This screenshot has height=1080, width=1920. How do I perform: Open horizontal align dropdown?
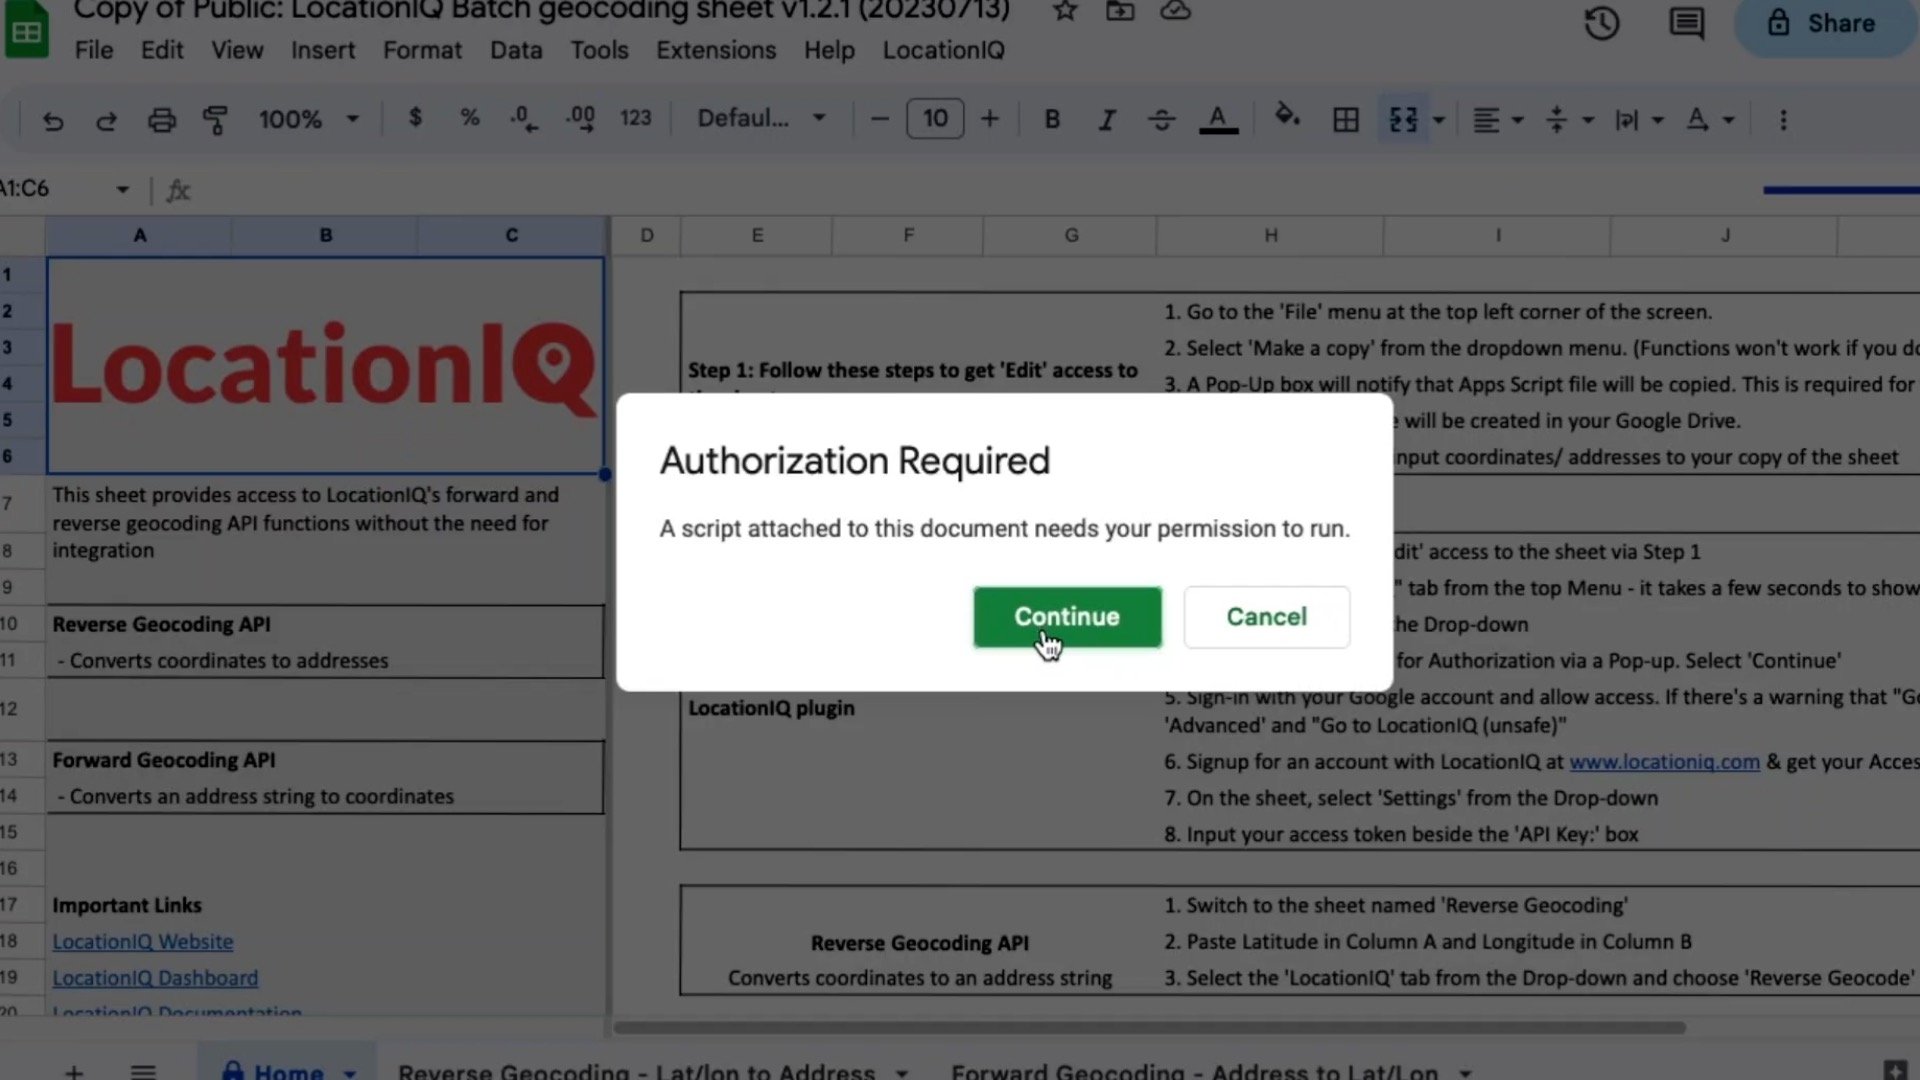[x=1497, y=120]
